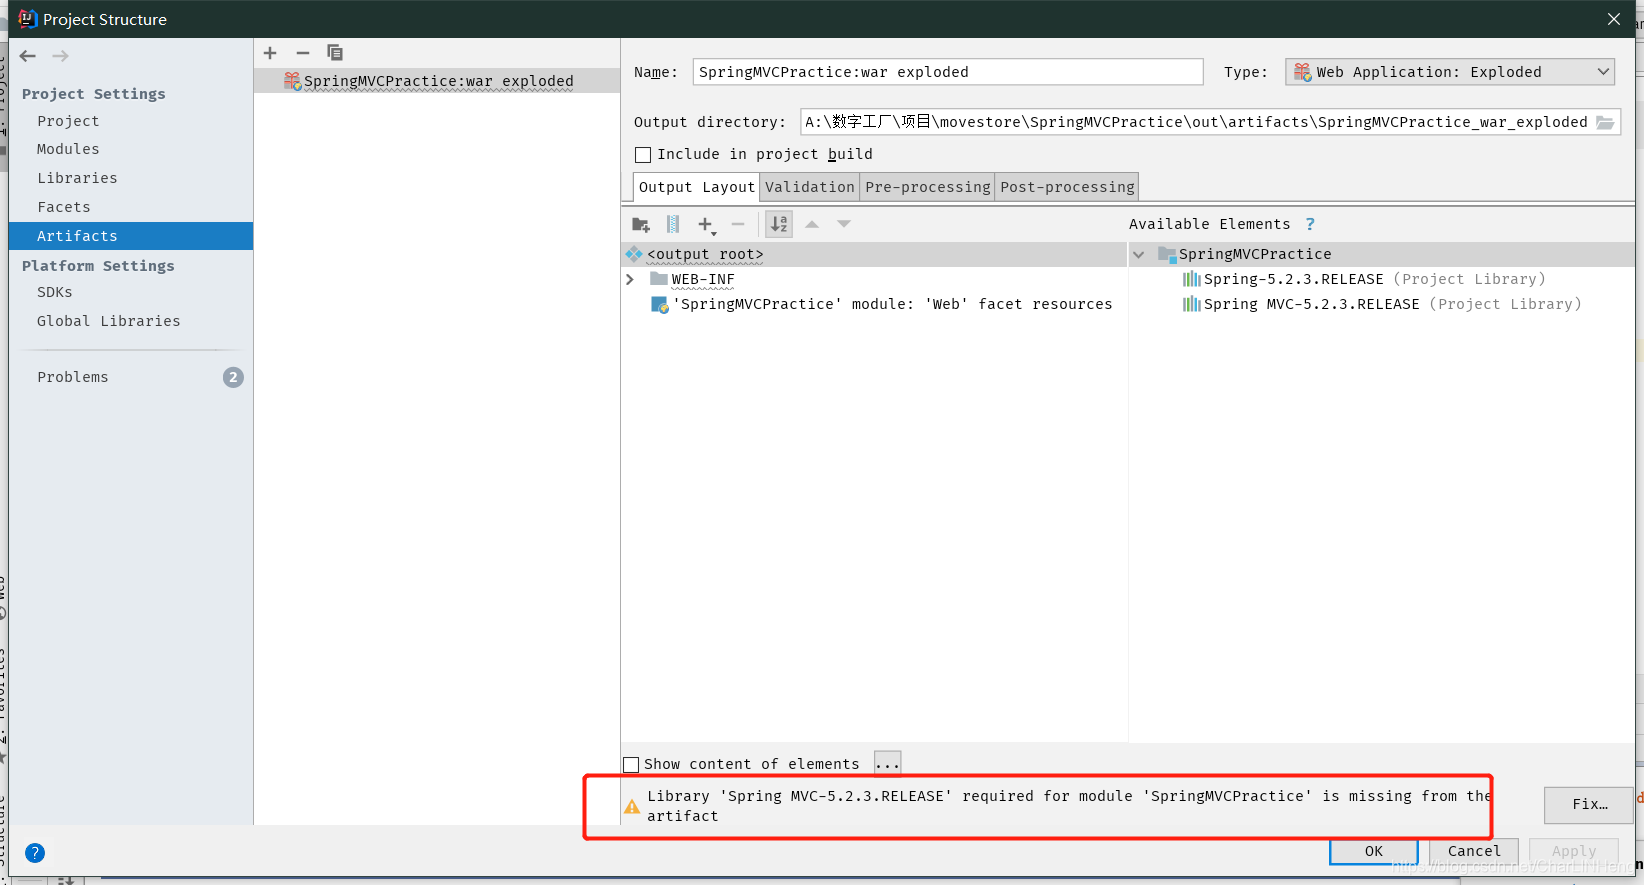Collapse SpringMVCPractice available elements node
The width and height of the screenshot is (1644, 885).
tap(1138, 255)
